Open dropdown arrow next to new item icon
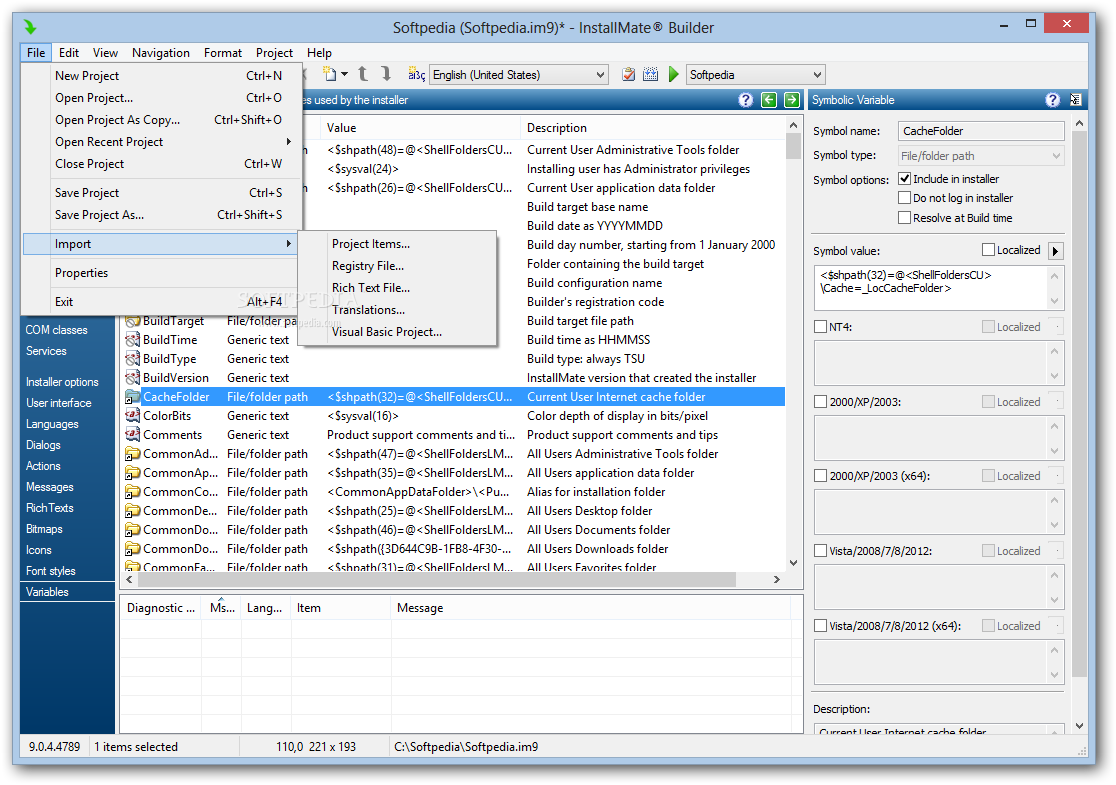This screenshot has height=785, width=1116. pyautogui.click(x=344, y=74)
